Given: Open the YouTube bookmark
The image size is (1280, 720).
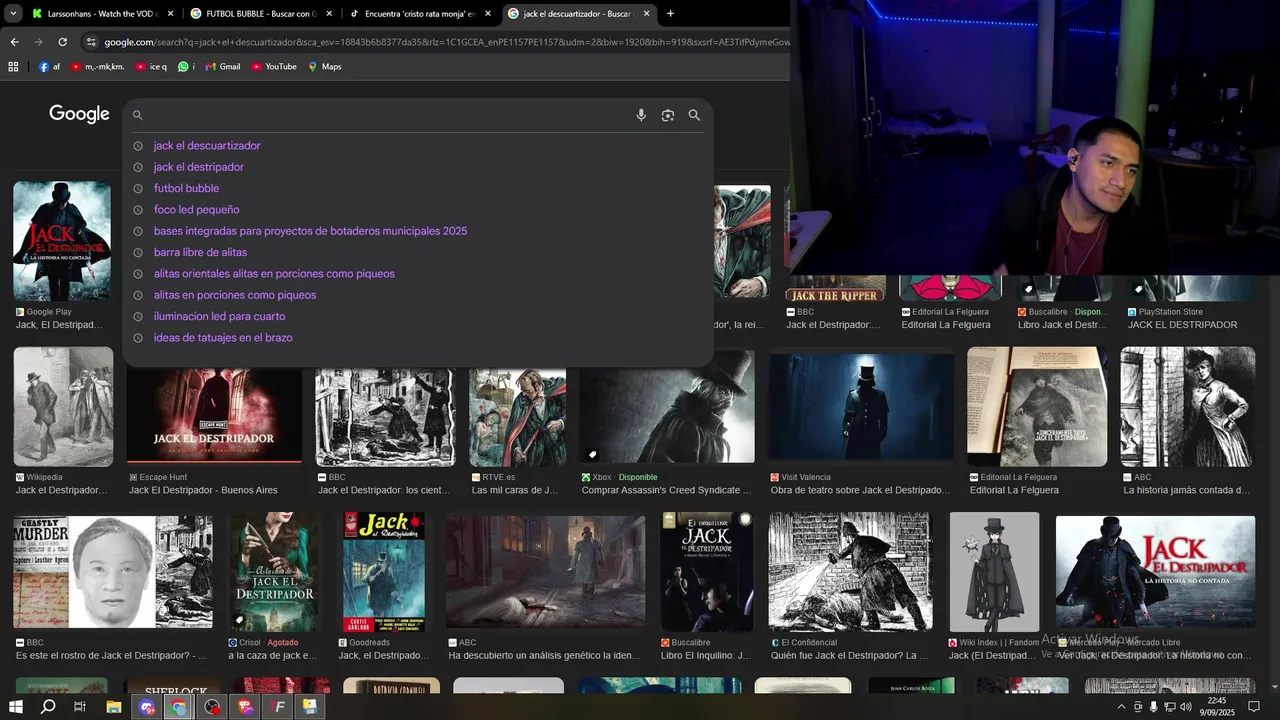Looking at the screenshot, I should 273,66.
